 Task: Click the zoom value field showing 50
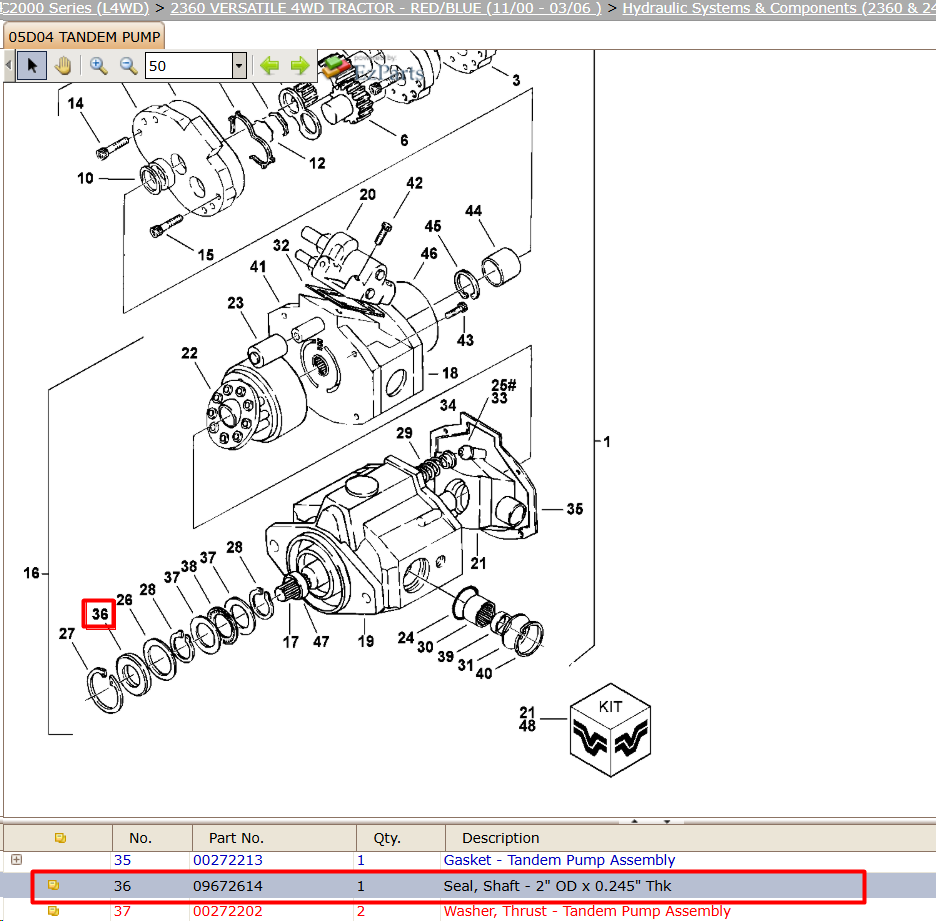189,66
